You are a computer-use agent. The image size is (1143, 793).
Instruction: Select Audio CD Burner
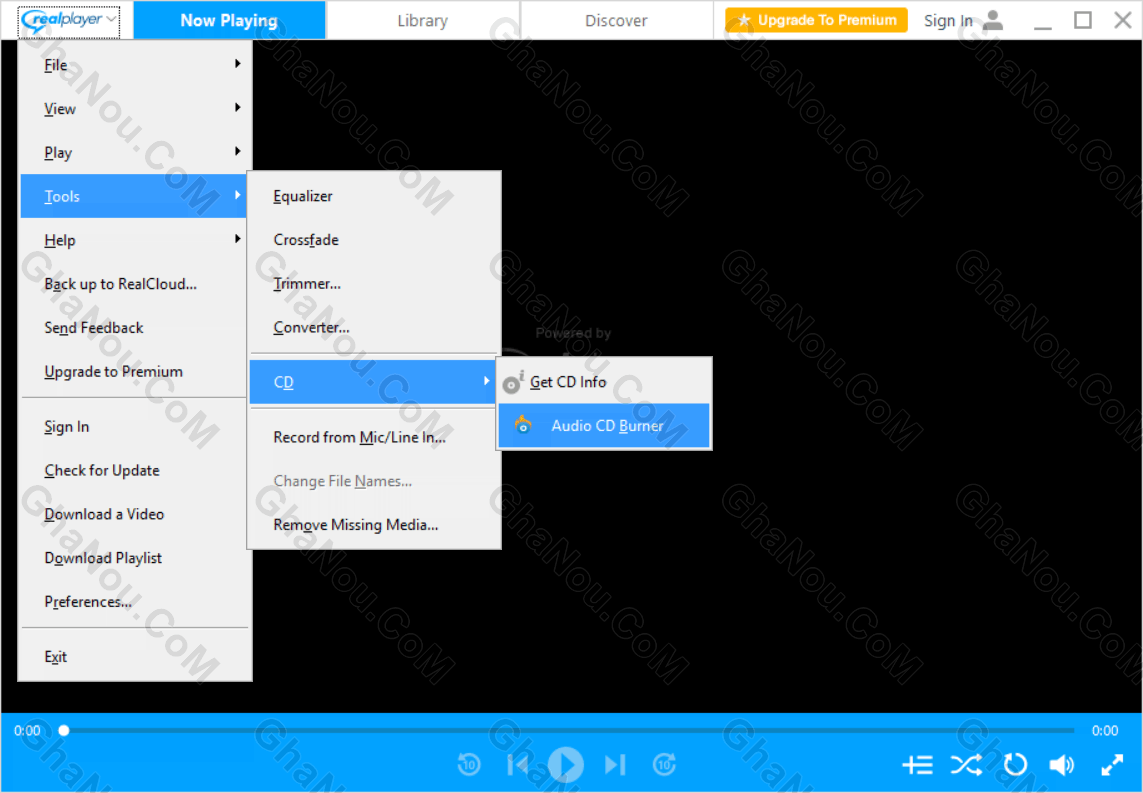606,426
